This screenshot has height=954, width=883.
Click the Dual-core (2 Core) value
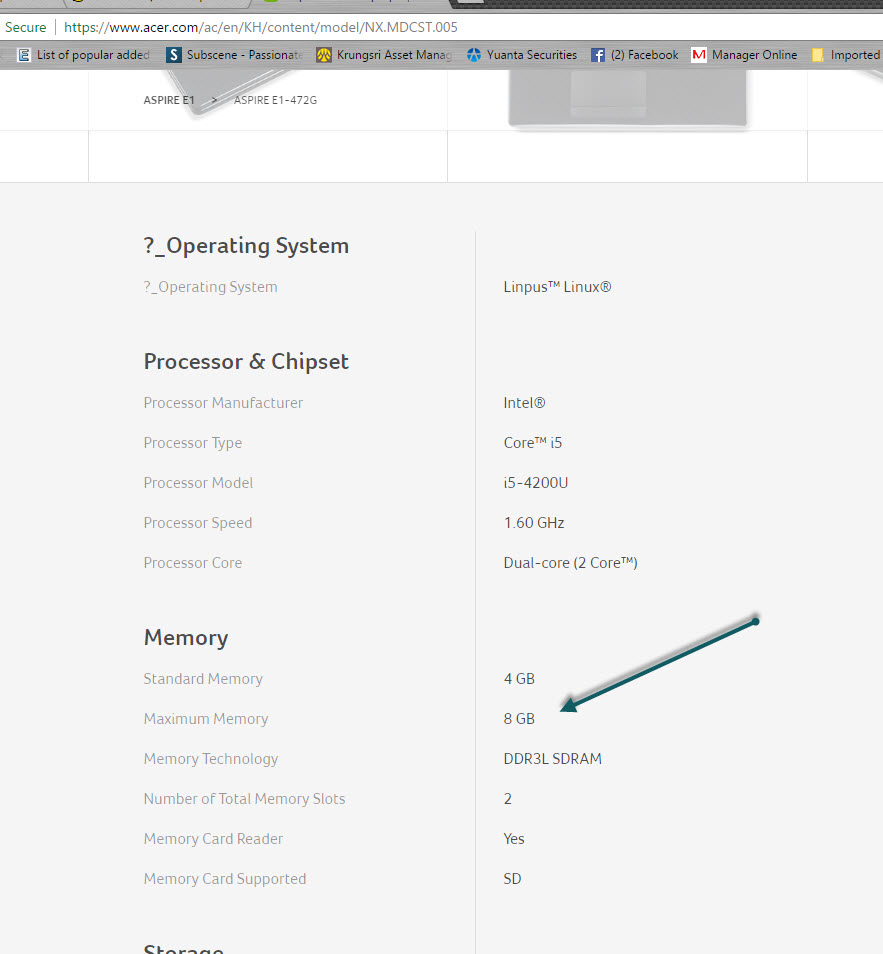[570, 563]
